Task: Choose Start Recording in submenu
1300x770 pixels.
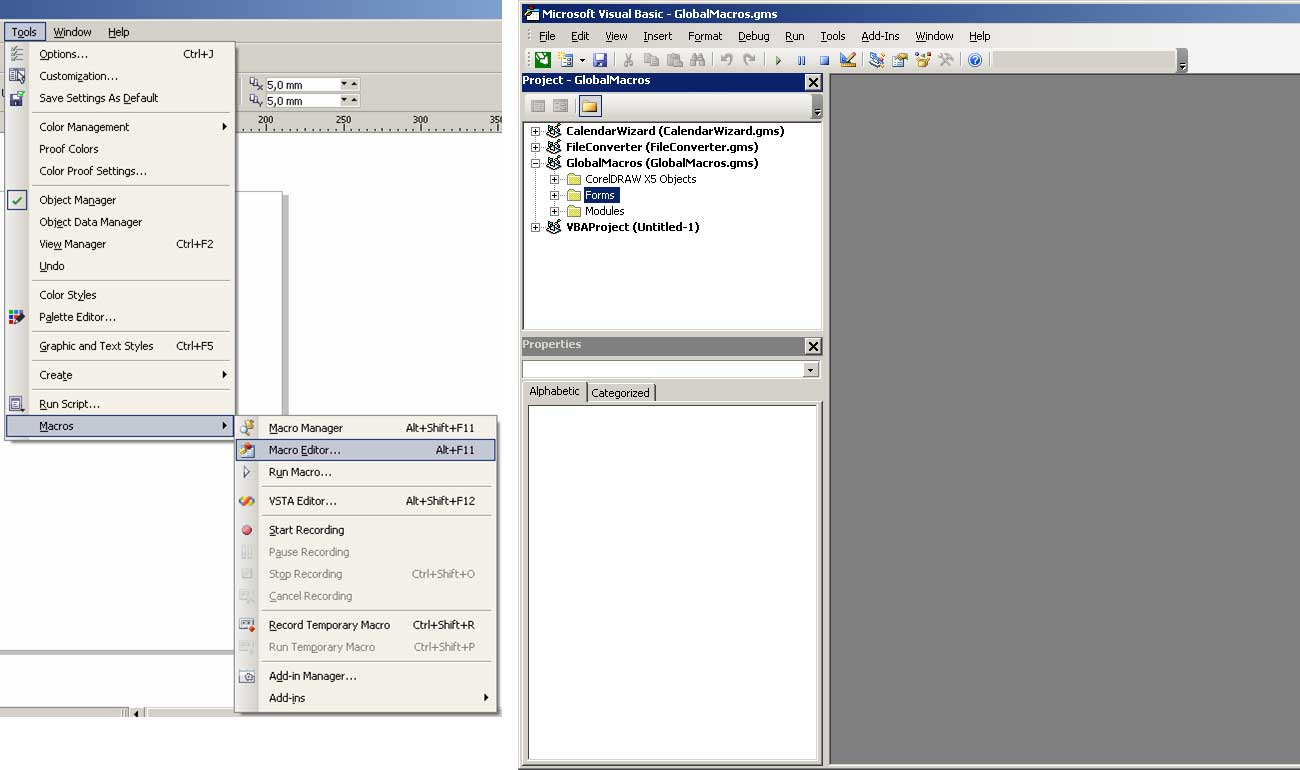Action: [365, 530]
